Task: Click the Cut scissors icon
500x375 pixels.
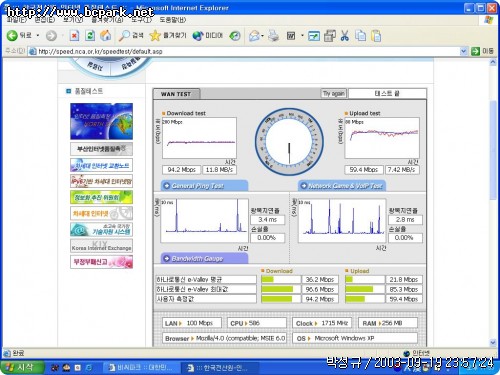Action: (345, 36)
